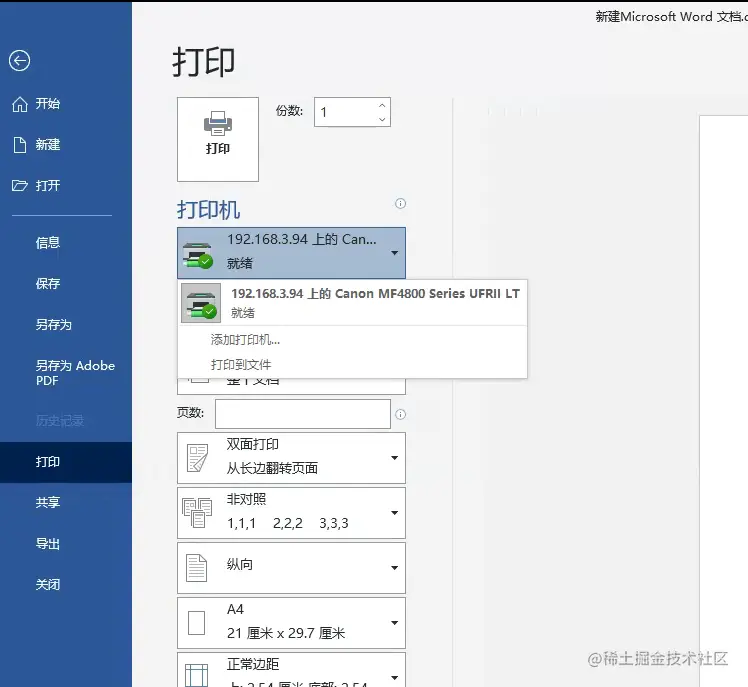The width and height of the screenshot is (748, 687).
Task: Decrease copies with the down spinner arrow
Action: (x=382, y=119)
